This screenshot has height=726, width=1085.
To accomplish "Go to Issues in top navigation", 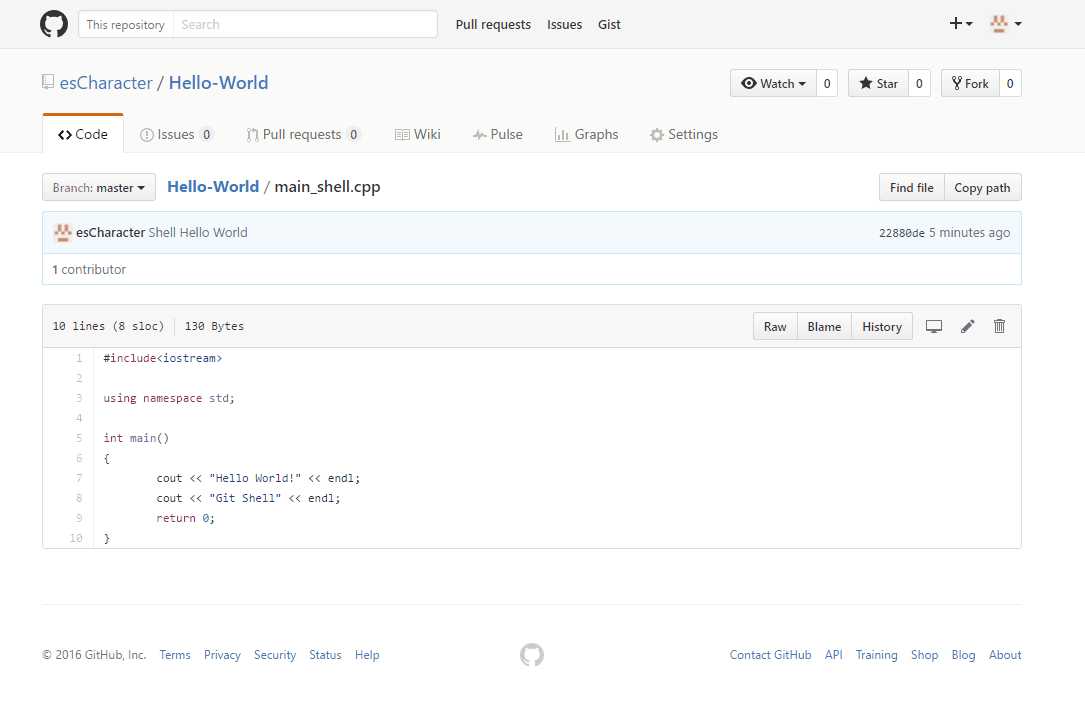I will click(565, 24).
